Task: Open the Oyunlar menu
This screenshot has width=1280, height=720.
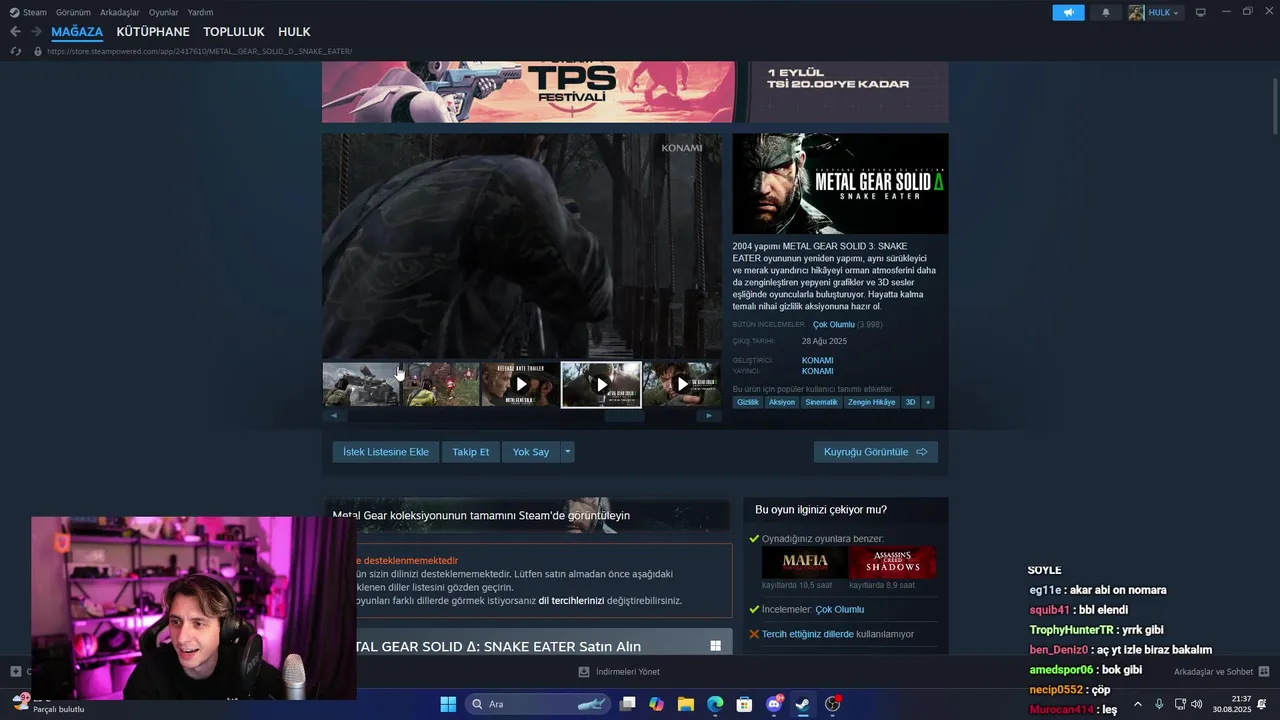Action: [163, 12]
